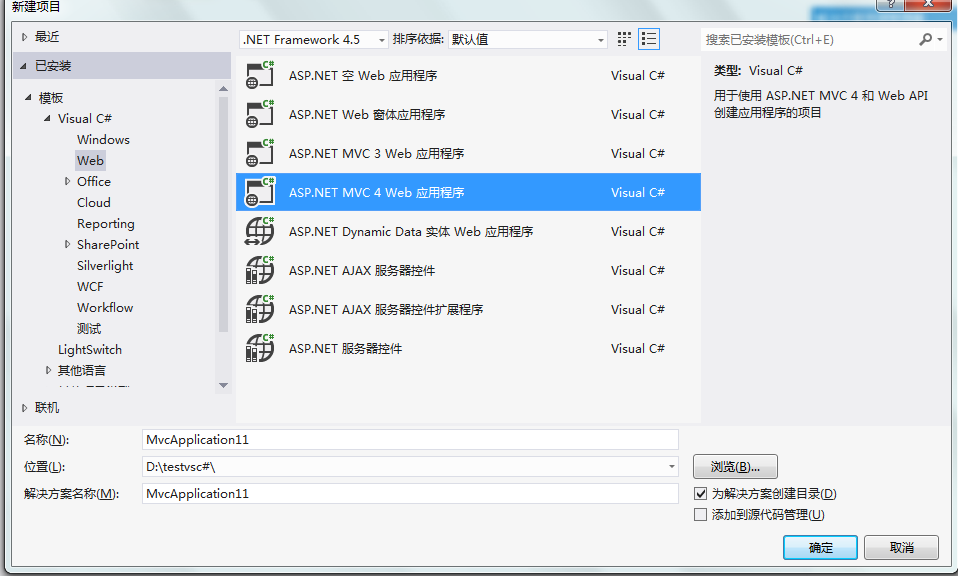Select the Silverlight template category

105,266
